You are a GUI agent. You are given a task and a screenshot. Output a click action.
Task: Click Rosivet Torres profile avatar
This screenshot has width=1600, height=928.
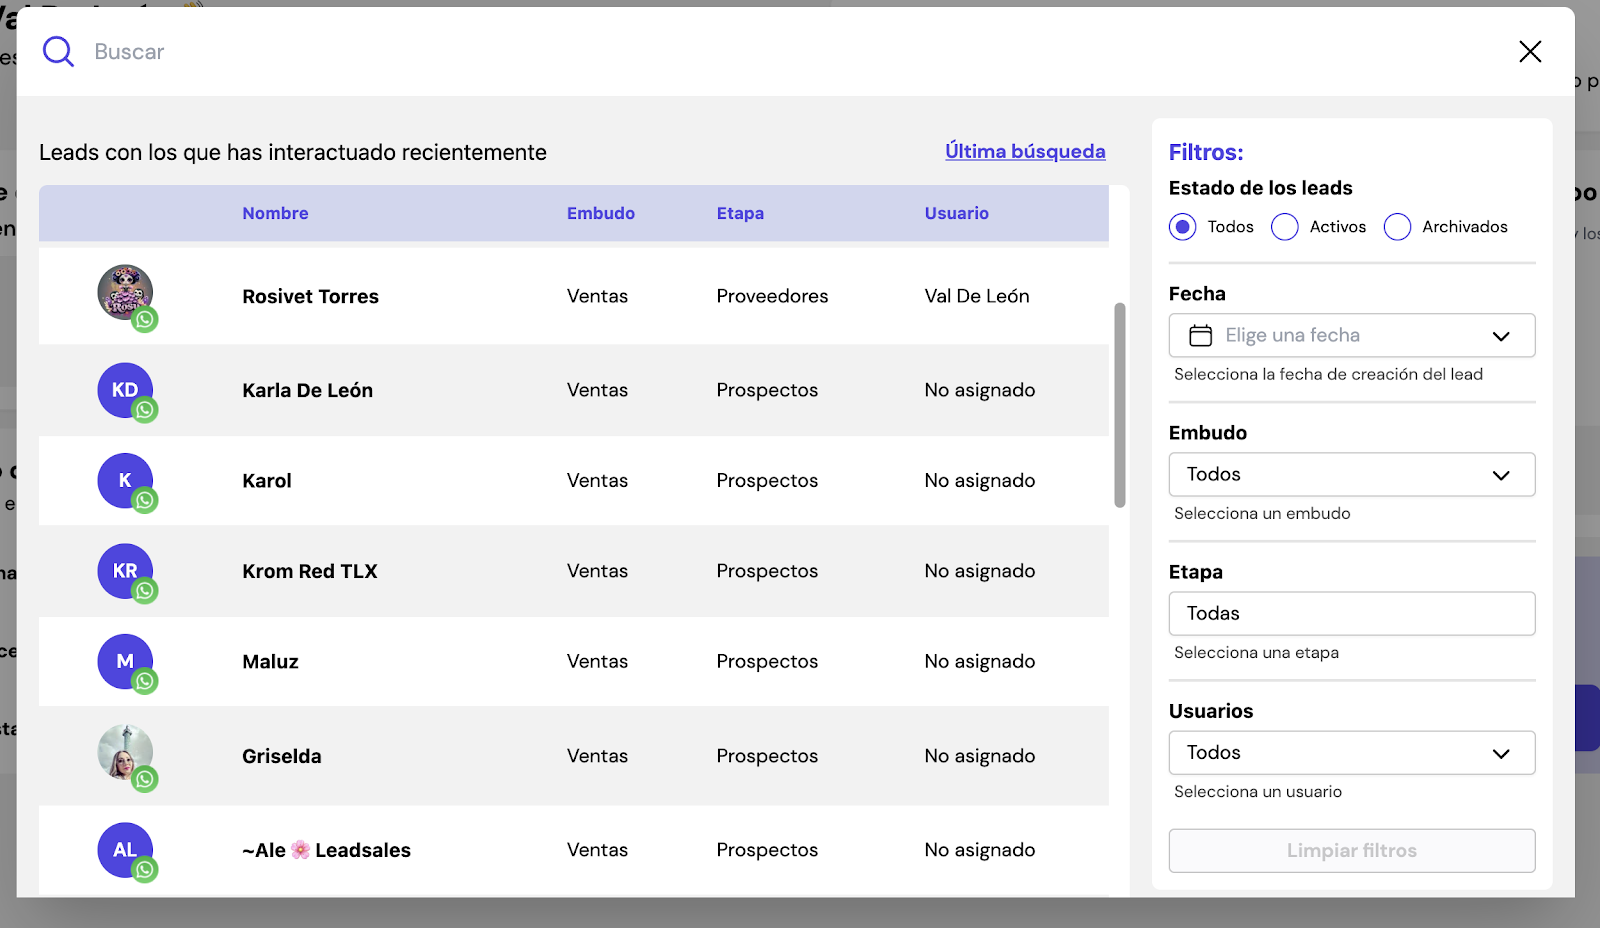click(x=124, y=291)
